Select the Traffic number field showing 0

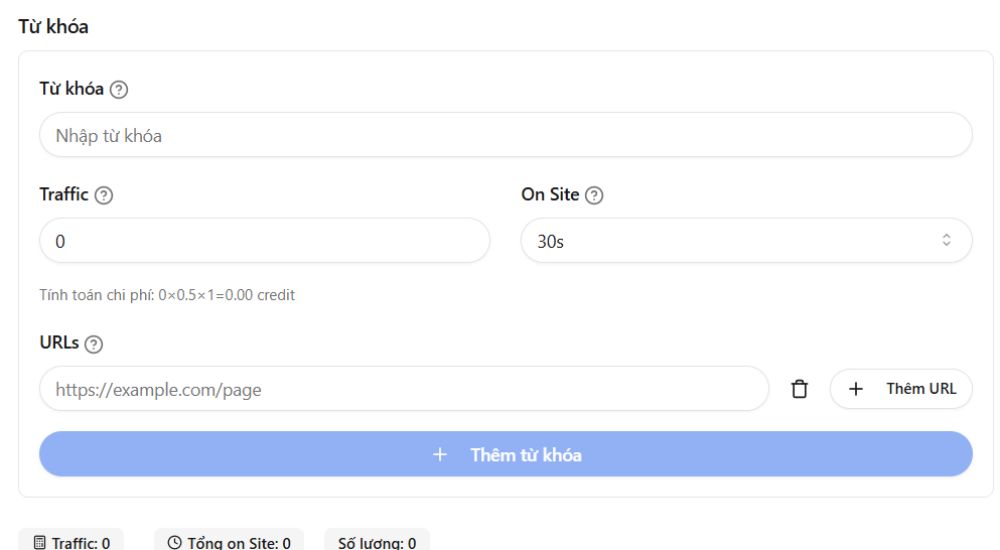(x=265, y=241)
